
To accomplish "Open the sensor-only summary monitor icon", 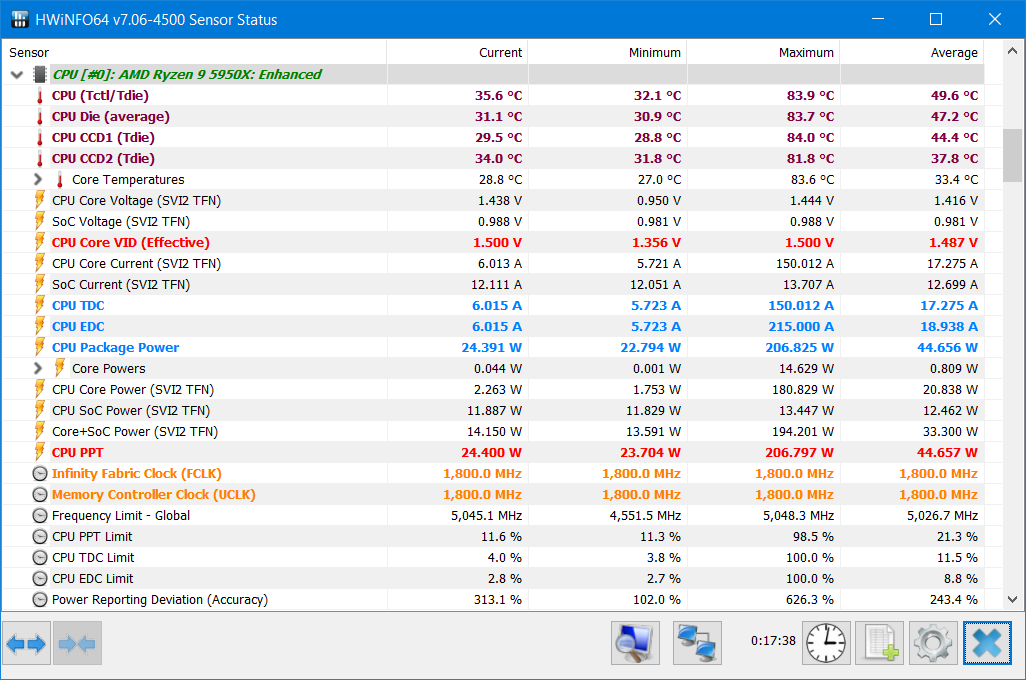I will [x=635, y=643].
